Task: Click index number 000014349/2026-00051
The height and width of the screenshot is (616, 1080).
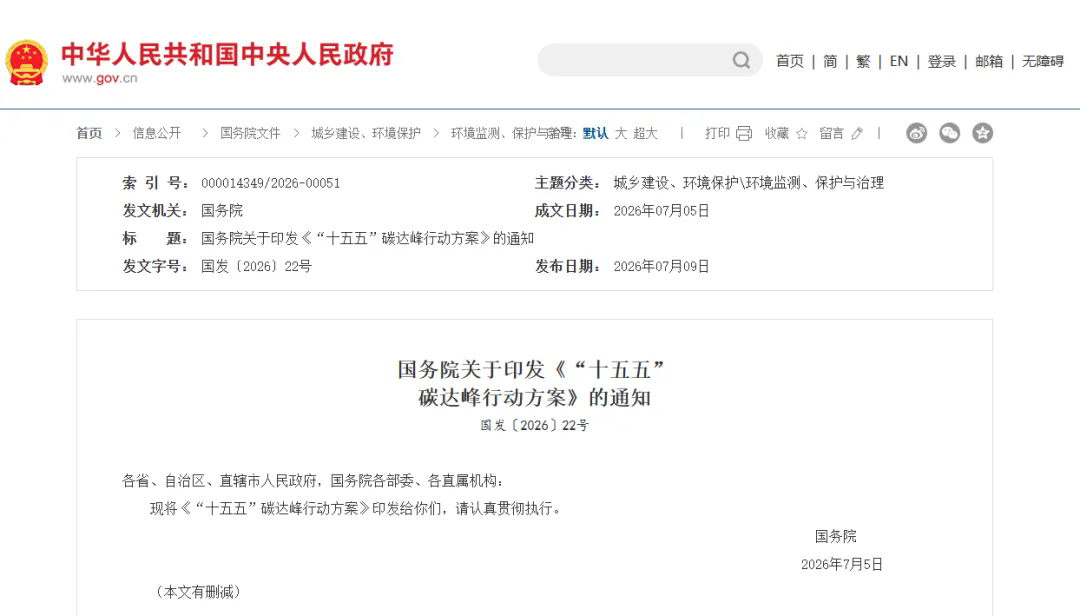Action: point(271,183)
